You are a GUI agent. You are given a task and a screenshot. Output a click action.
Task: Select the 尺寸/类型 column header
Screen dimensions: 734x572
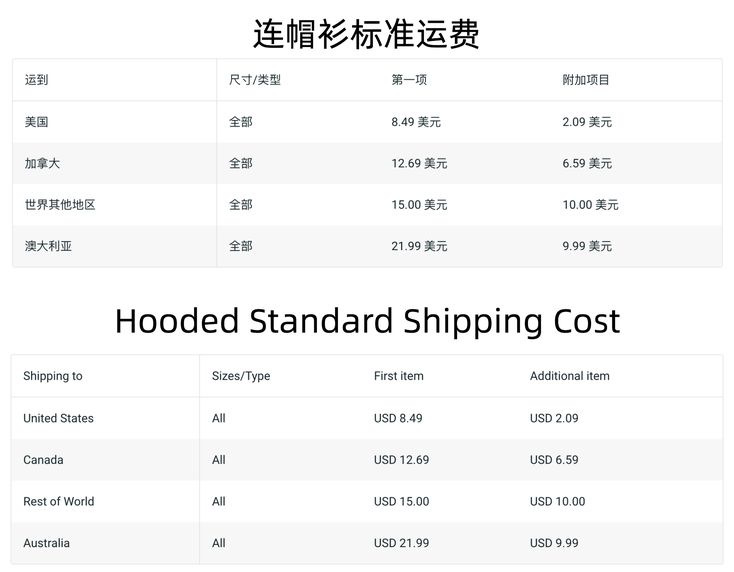[x=255, y=80]
